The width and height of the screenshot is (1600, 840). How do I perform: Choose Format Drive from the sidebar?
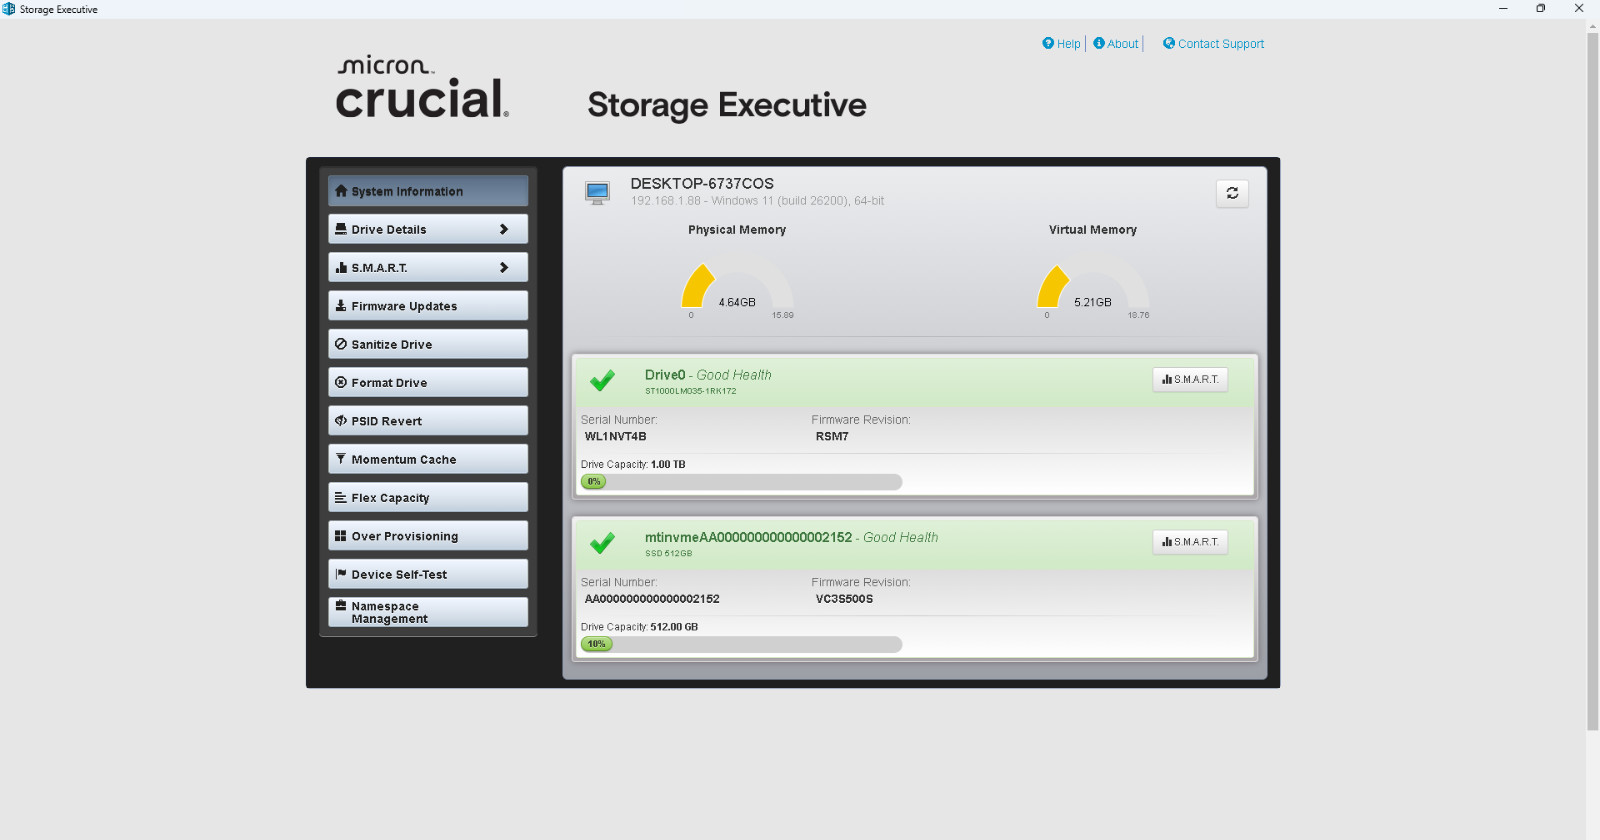click(428, 382)
